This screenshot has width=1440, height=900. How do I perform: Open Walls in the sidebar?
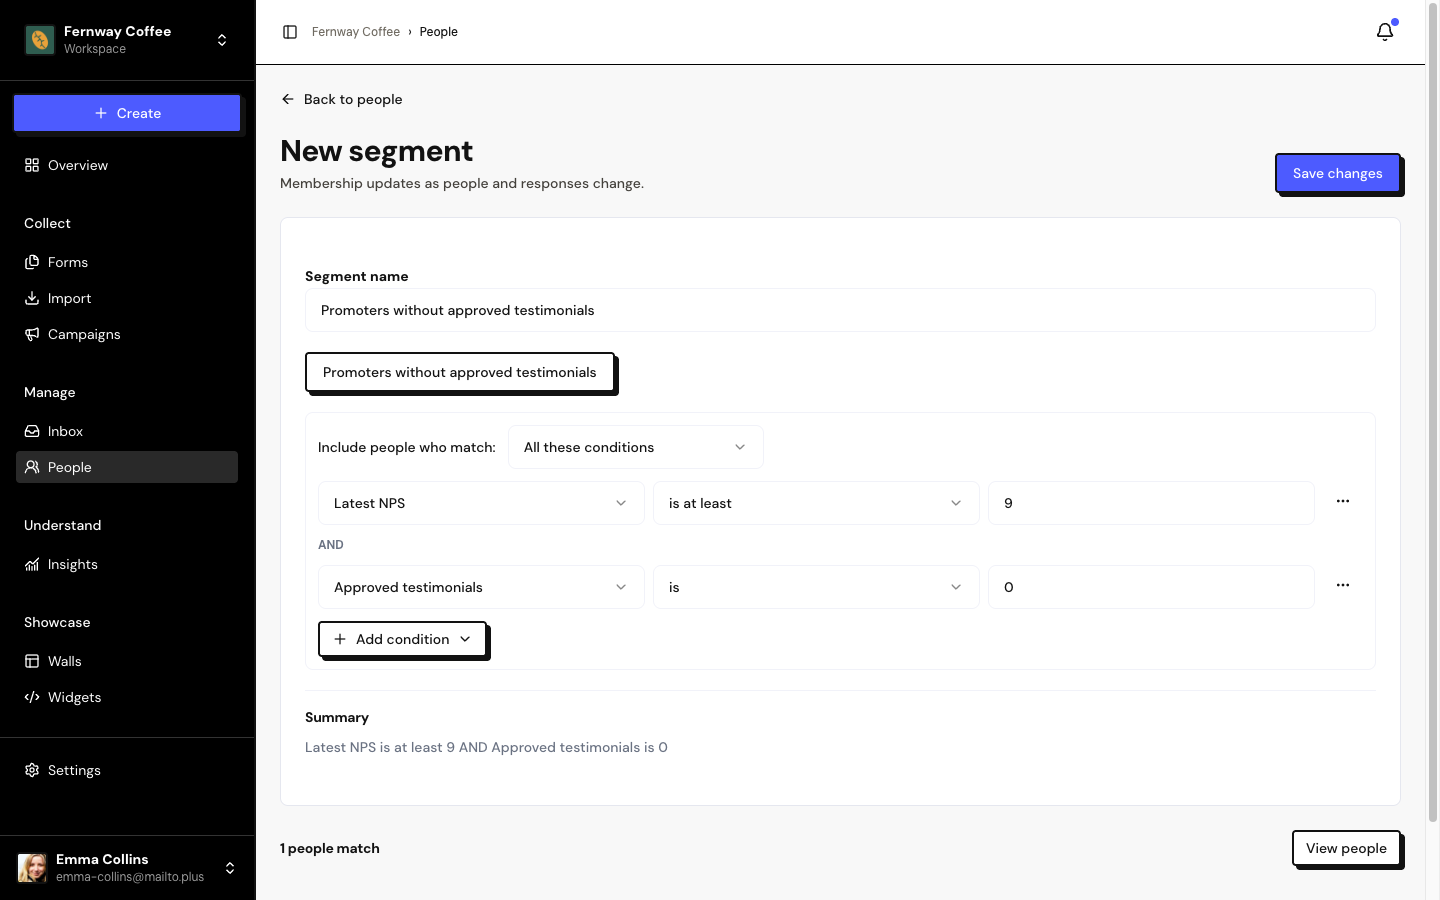click(x=127, y=661)
